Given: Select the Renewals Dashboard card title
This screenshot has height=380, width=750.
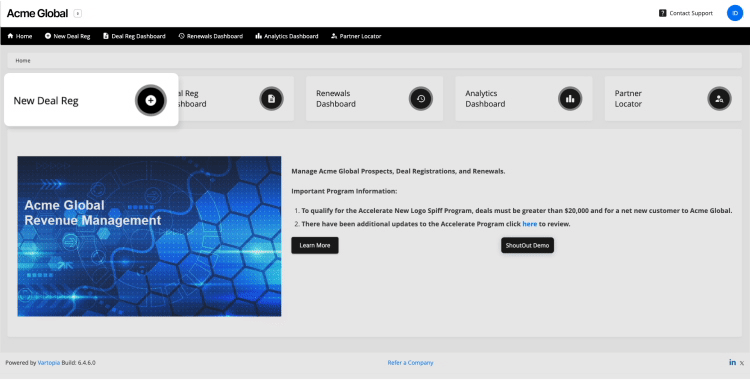Looking at the screenshot, I should coord(336,99).
